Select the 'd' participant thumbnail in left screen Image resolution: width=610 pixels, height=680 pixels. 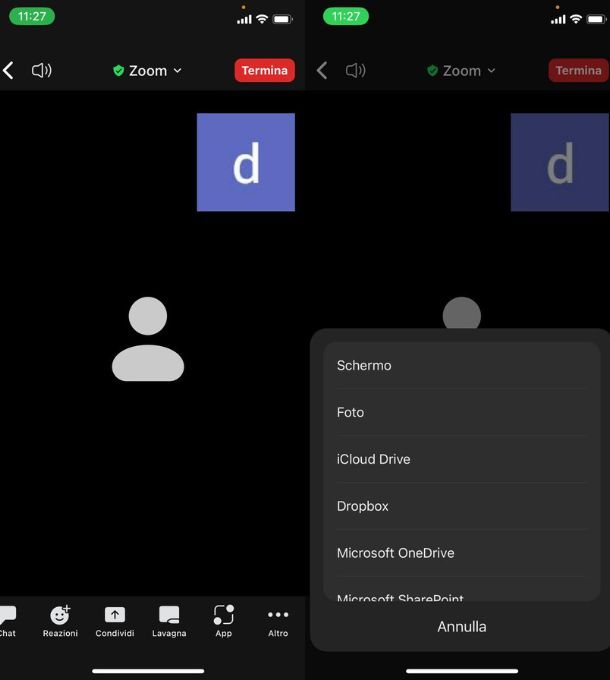tap(246, 162)
